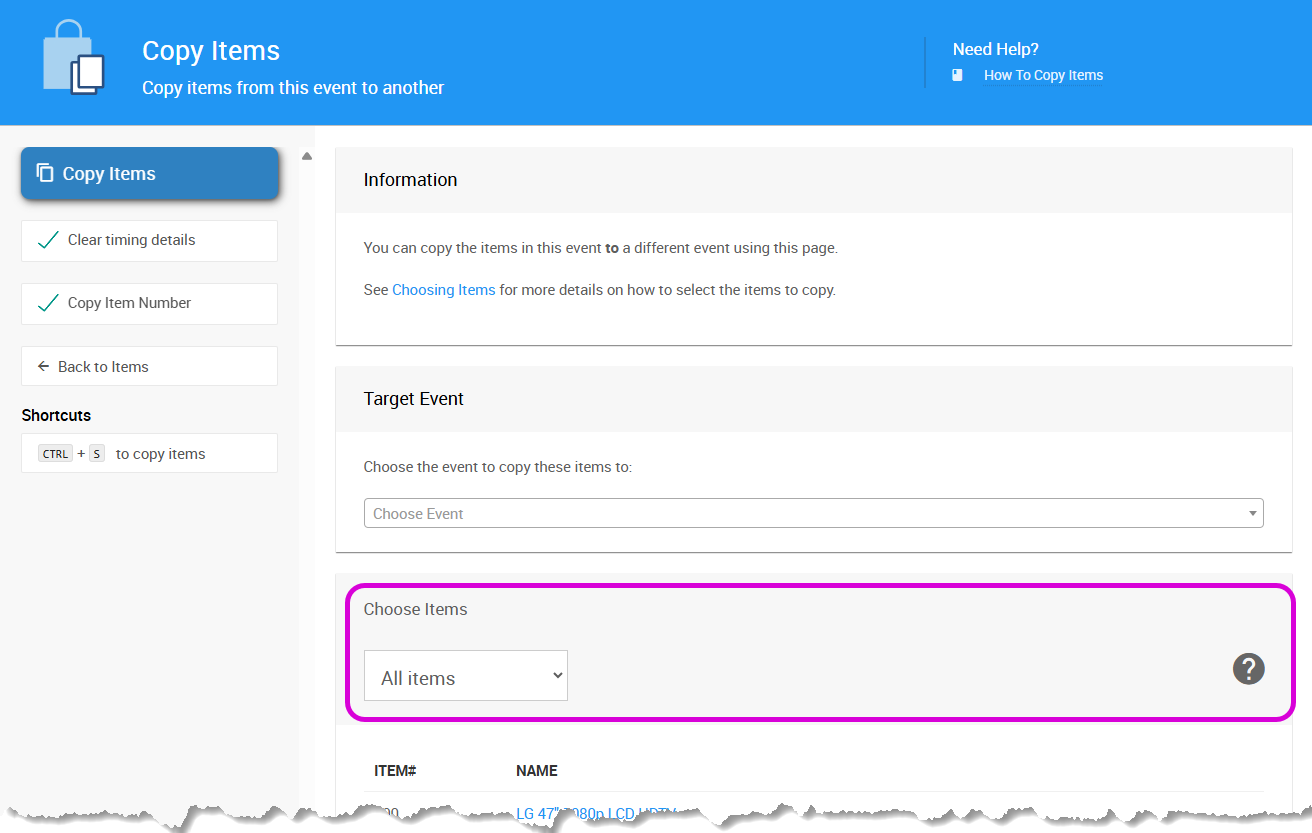The width and height of the screenshot is (1312, 833).
Task: Expand the All items selector
Action: pyautogui.click(x=465, y=677)
